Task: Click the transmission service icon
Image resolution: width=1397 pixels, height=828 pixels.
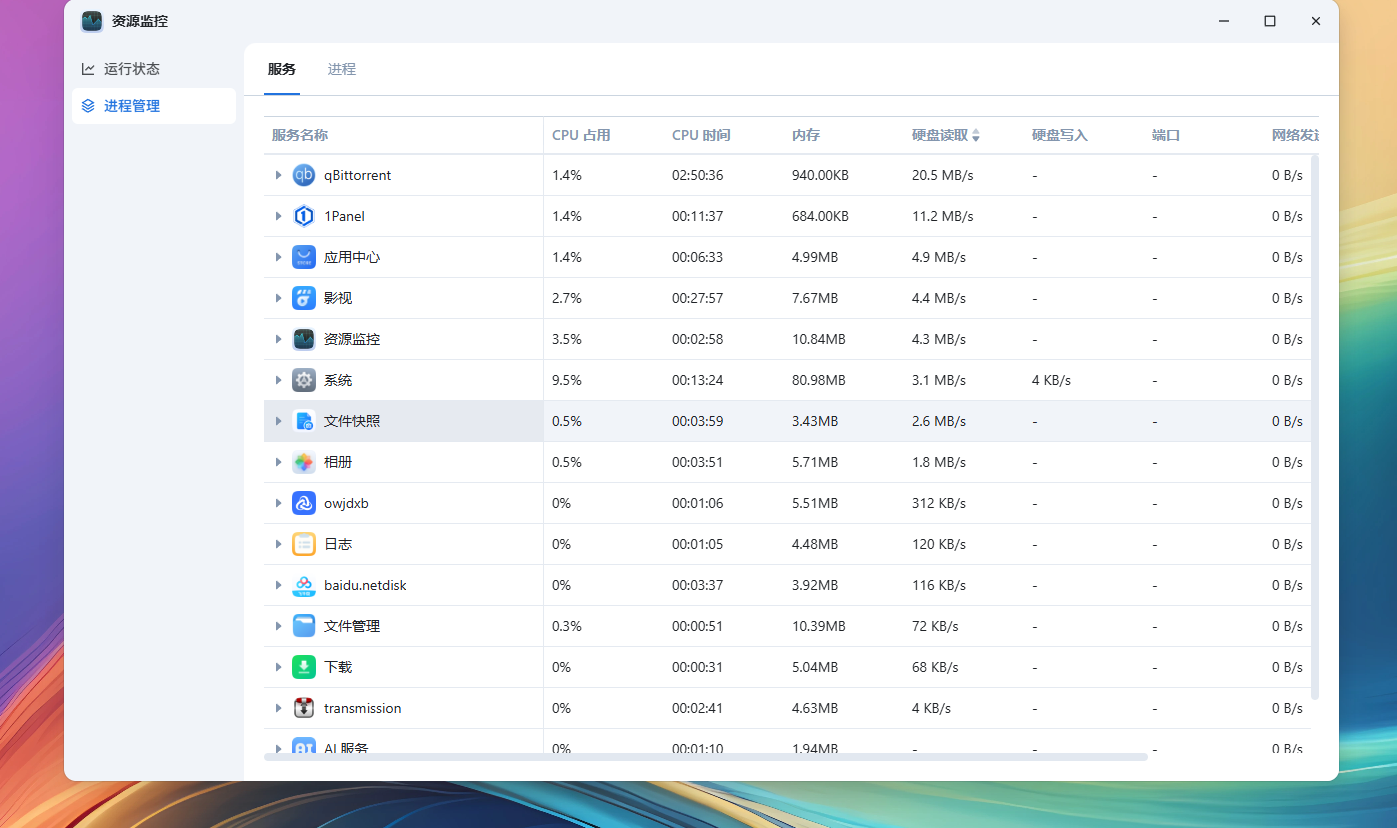Action: [x=304, y=708]
